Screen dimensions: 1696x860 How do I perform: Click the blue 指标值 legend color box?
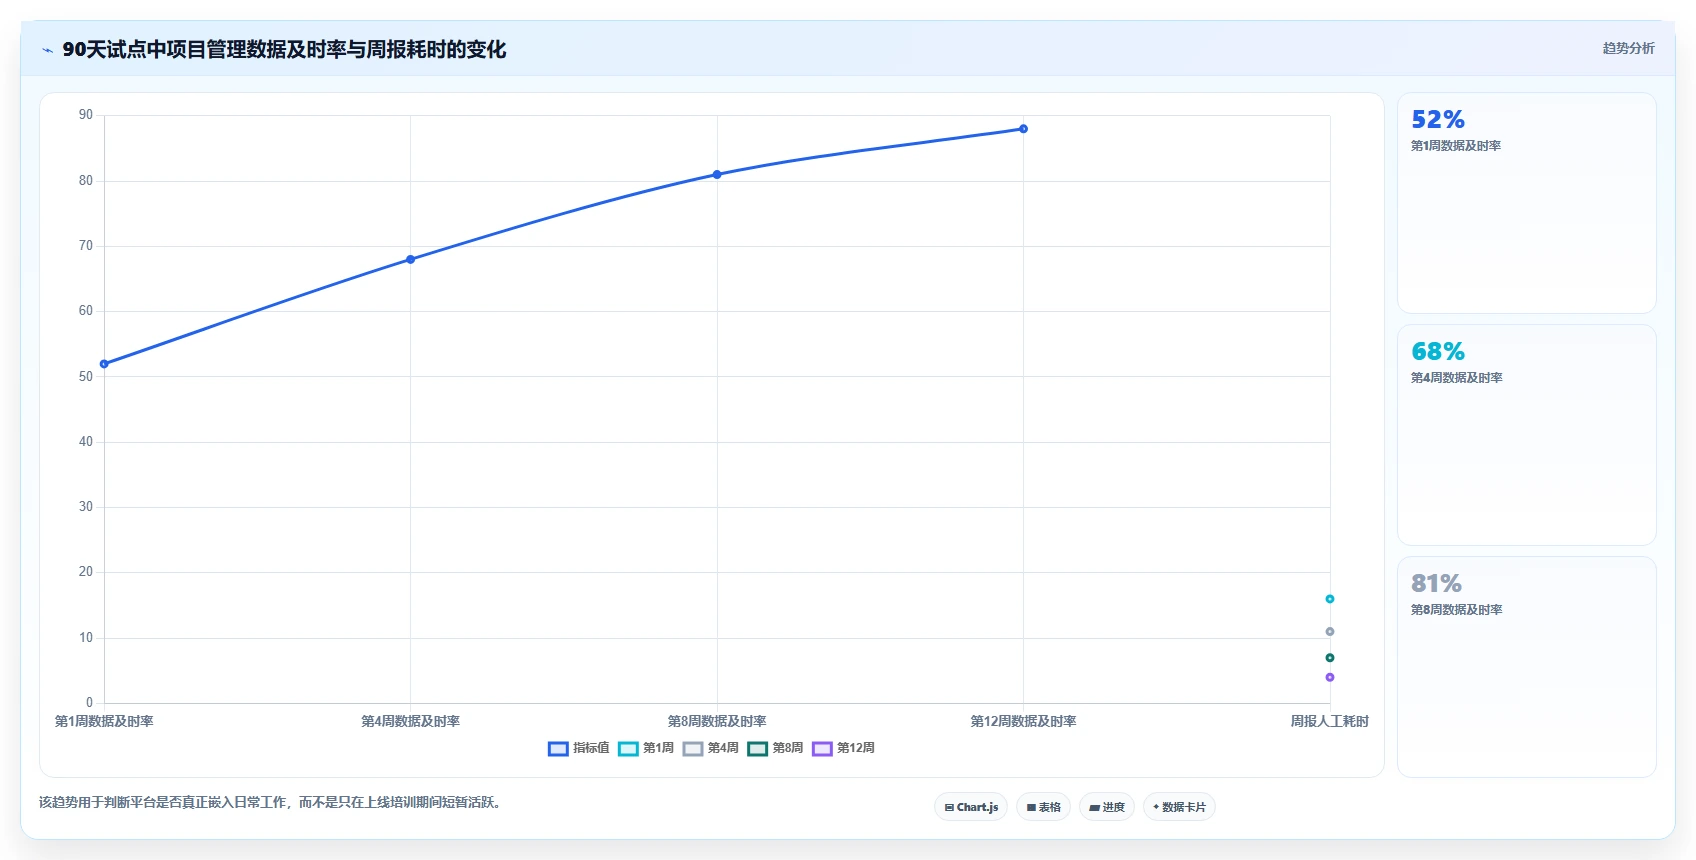[558, 749]
